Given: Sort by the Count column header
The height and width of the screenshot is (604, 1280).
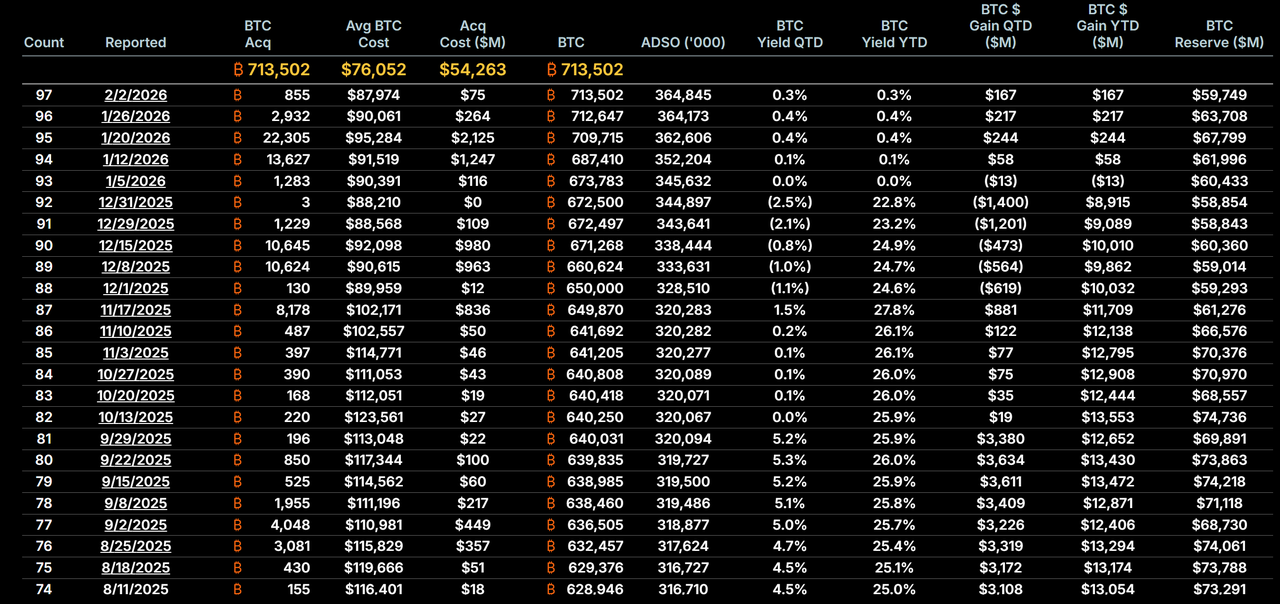Looking at the screenshot, I should 43,43.
